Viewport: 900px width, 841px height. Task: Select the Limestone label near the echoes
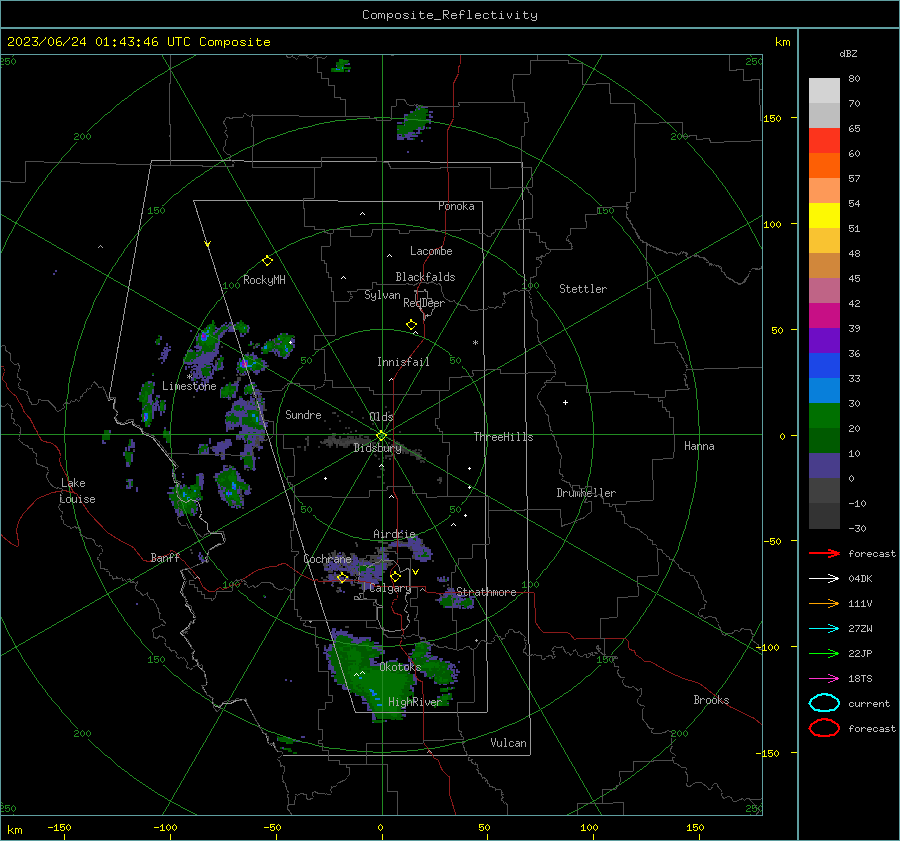tap(189, 386)
